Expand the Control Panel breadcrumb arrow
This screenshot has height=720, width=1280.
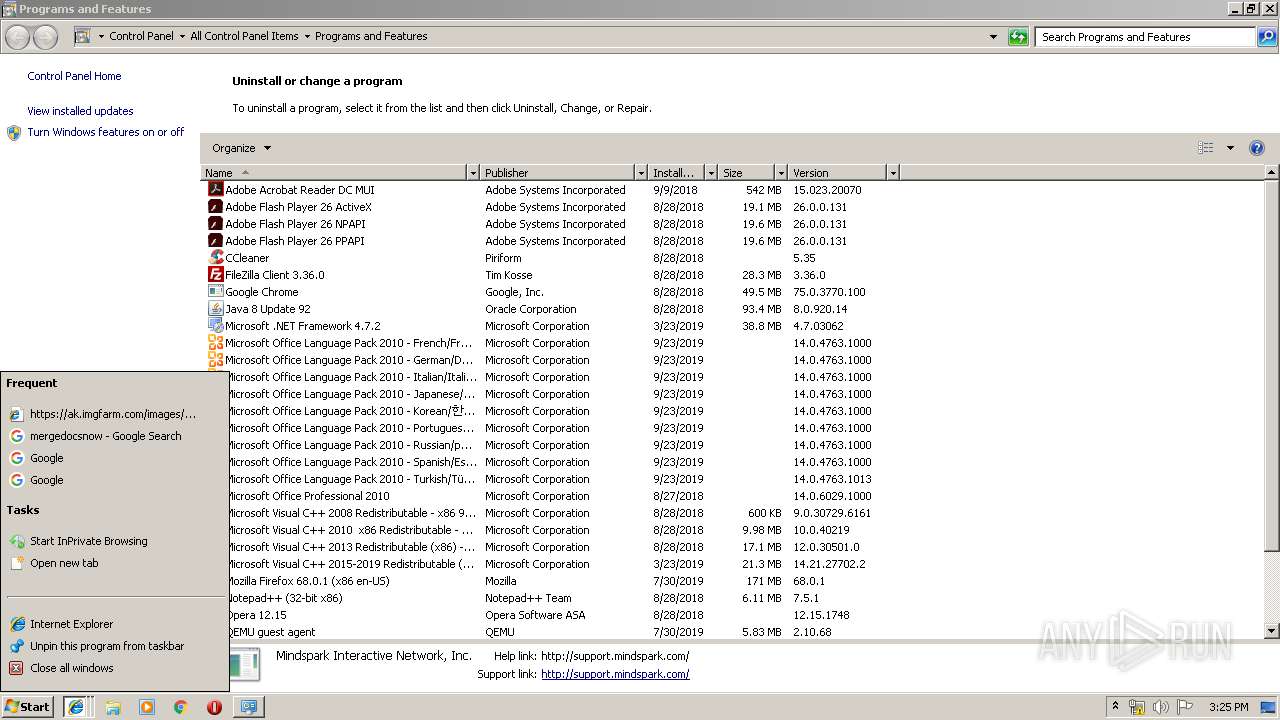click(181, 37)
